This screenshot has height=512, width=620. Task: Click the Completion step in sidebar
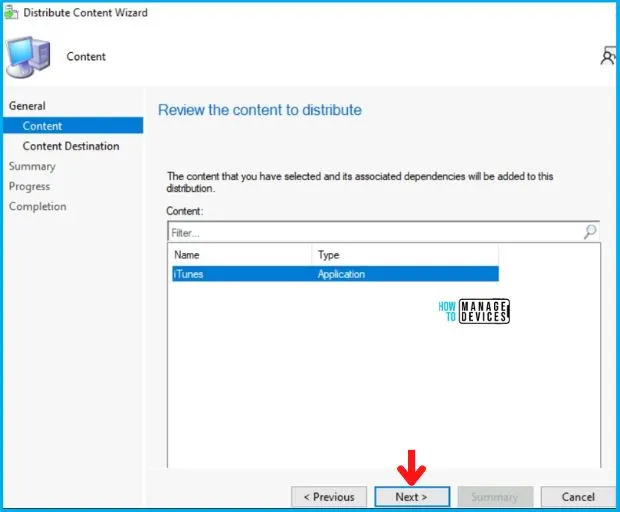[38, 206]
